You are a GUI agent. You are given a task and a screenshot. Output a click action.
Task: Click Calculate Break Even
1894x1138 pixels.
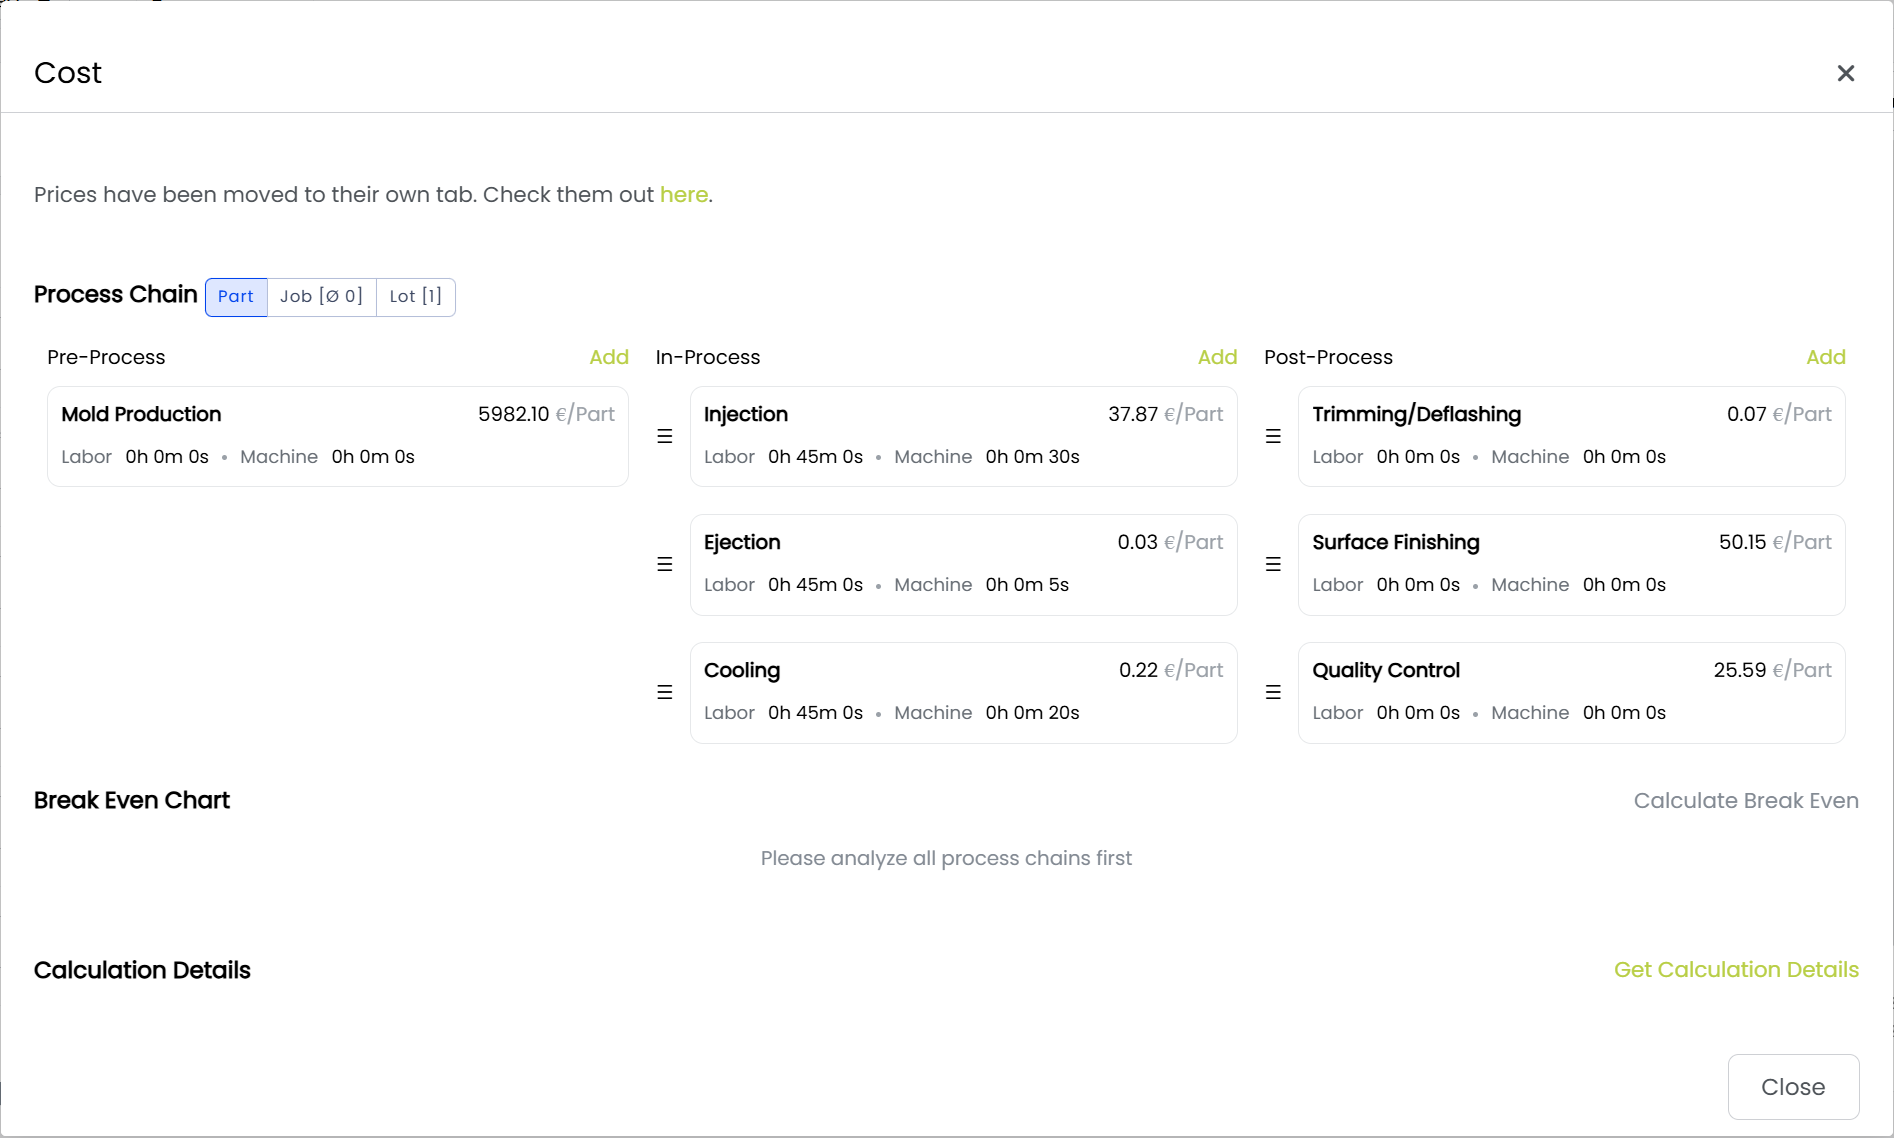click(1745, 801)
